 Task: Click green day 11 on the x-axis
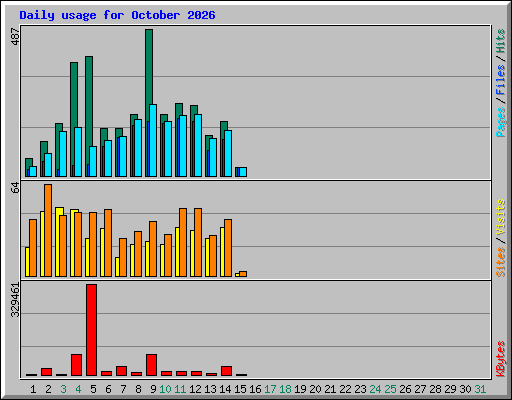pos(180,389)
